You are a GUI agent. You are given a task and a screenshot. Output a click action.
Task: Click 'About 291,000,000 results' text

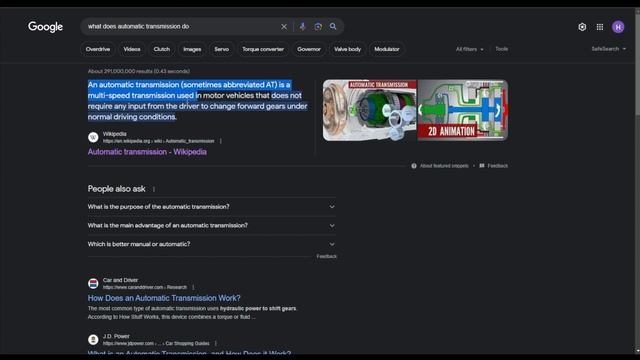[139, 71]
